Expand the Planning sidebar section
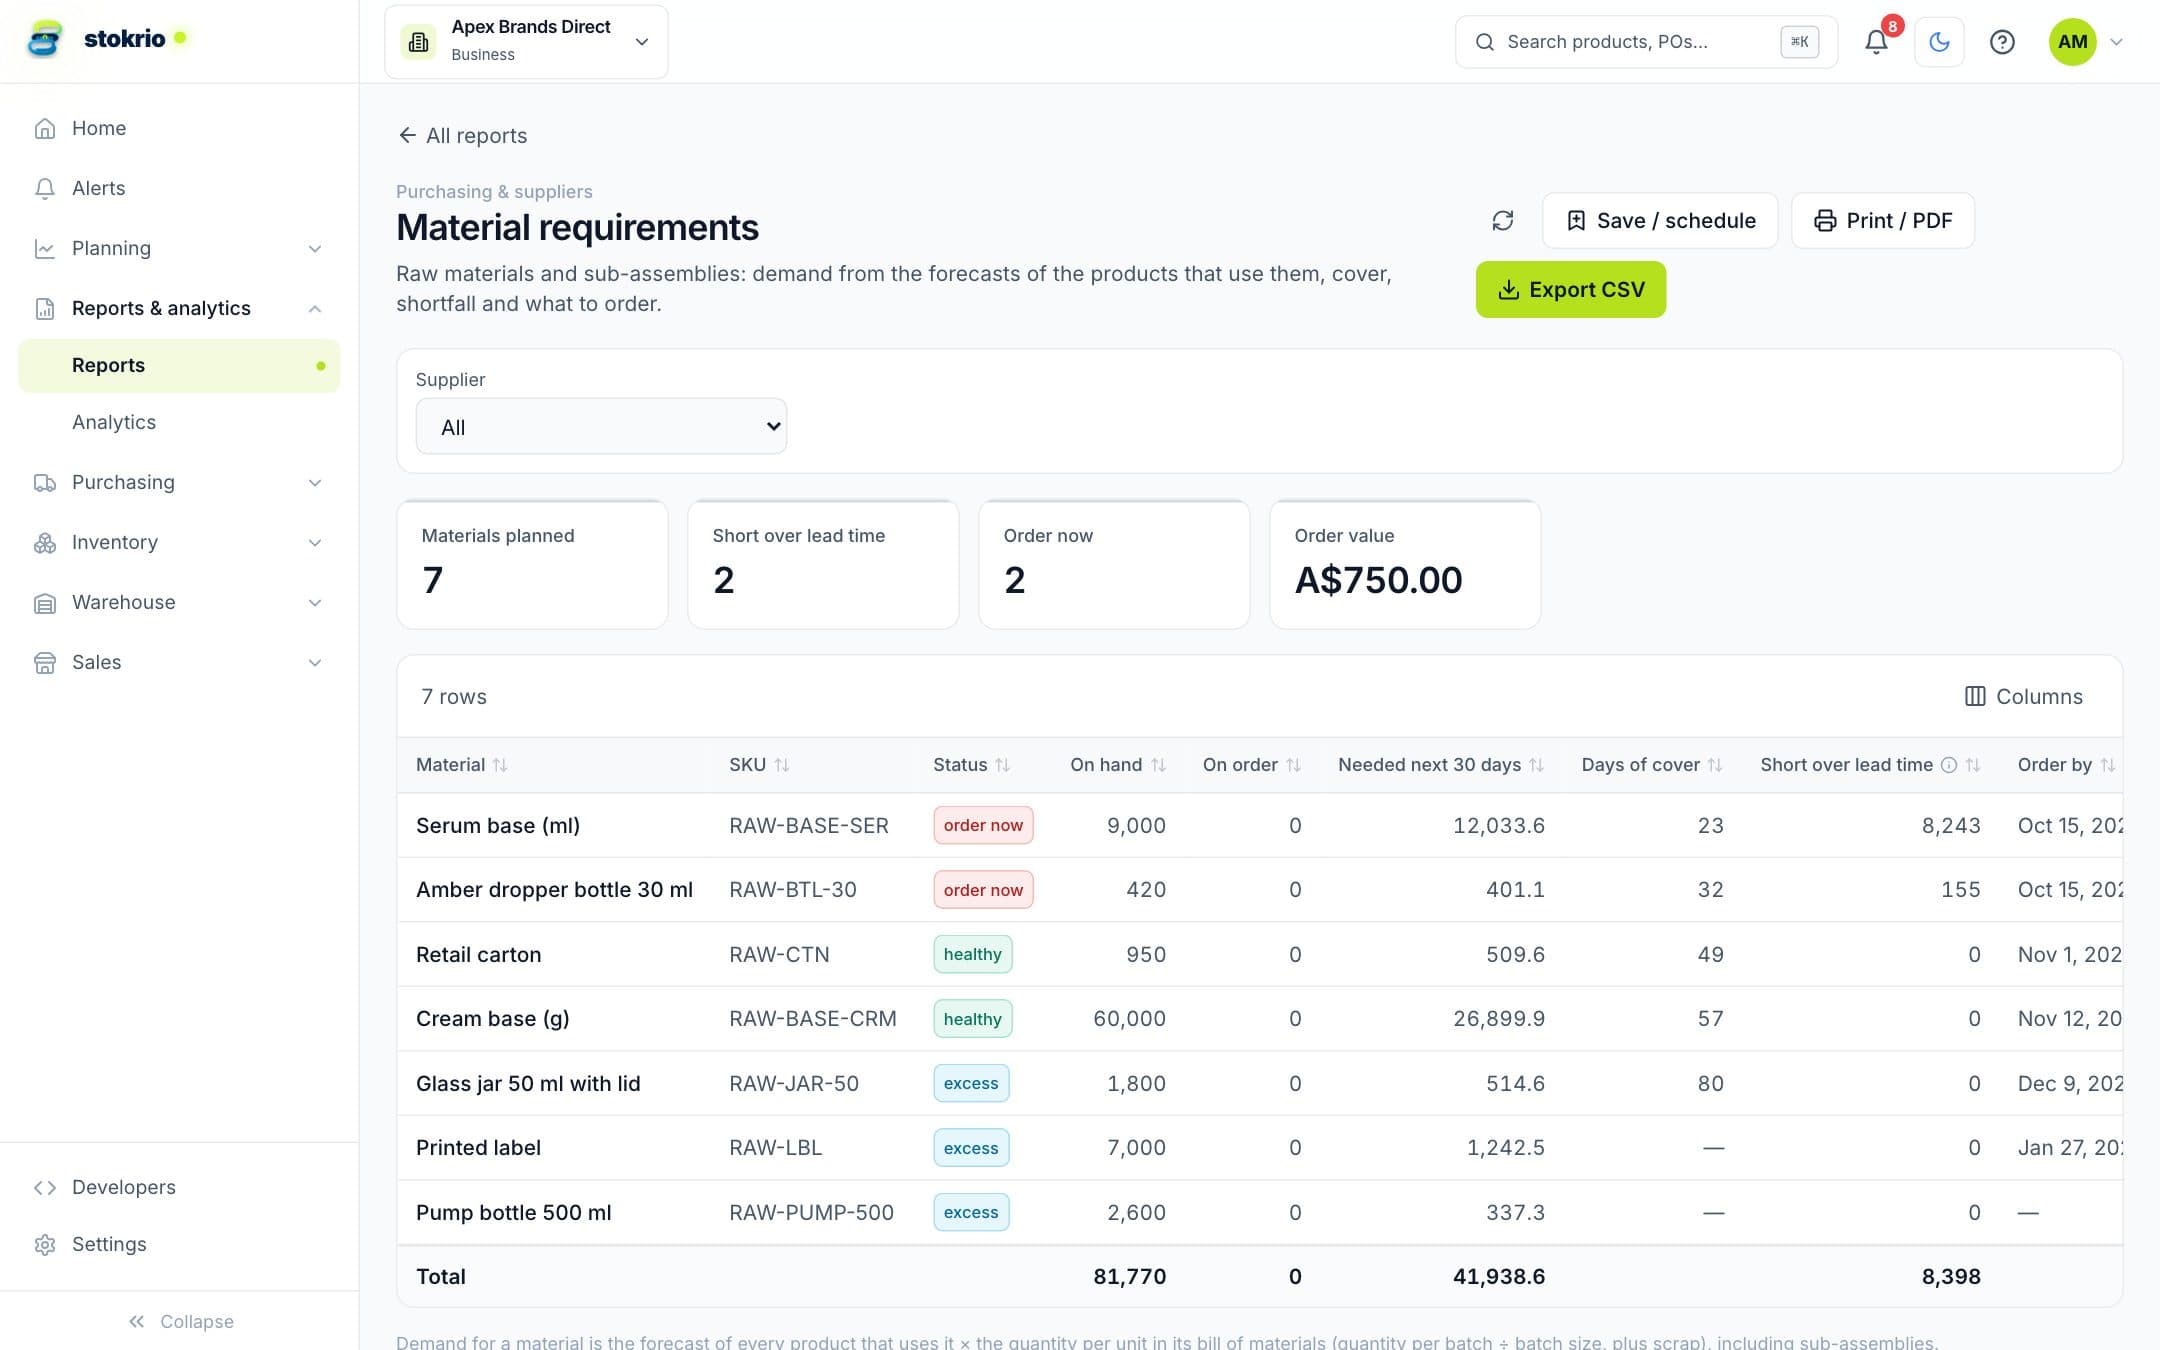Viewport: 2160px width, 1350px height. pyautogui.click(x=315, y=248)
